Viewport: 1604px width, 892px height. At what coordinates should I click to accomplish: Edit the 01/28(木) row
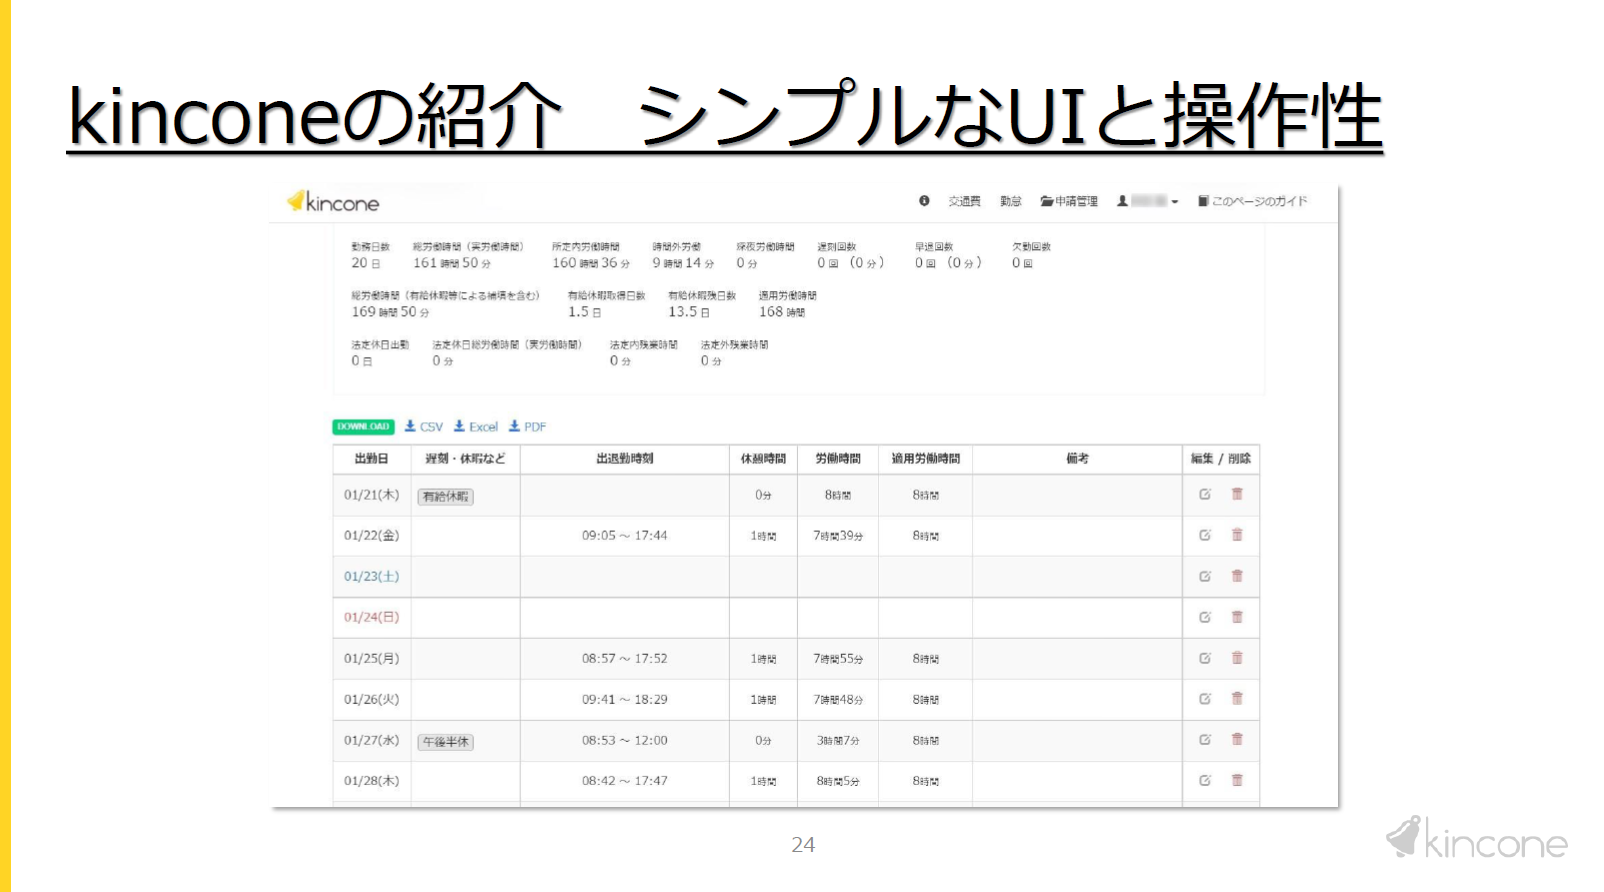(1205, 780)
